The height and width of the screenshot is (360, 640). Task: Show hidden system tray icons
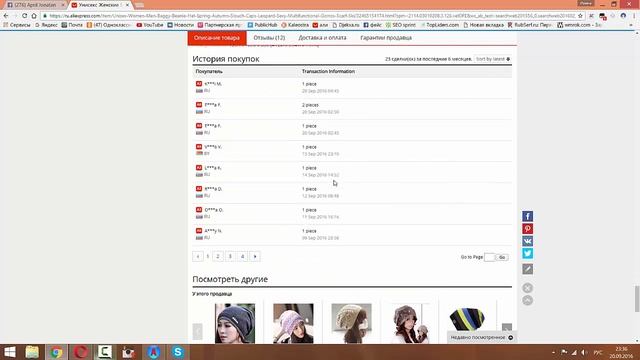pyautogui.click(x=553, y=352)
